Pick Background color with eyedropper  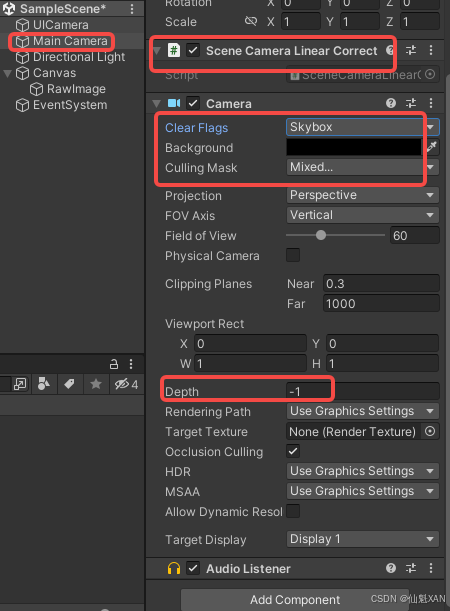(432, 147)
